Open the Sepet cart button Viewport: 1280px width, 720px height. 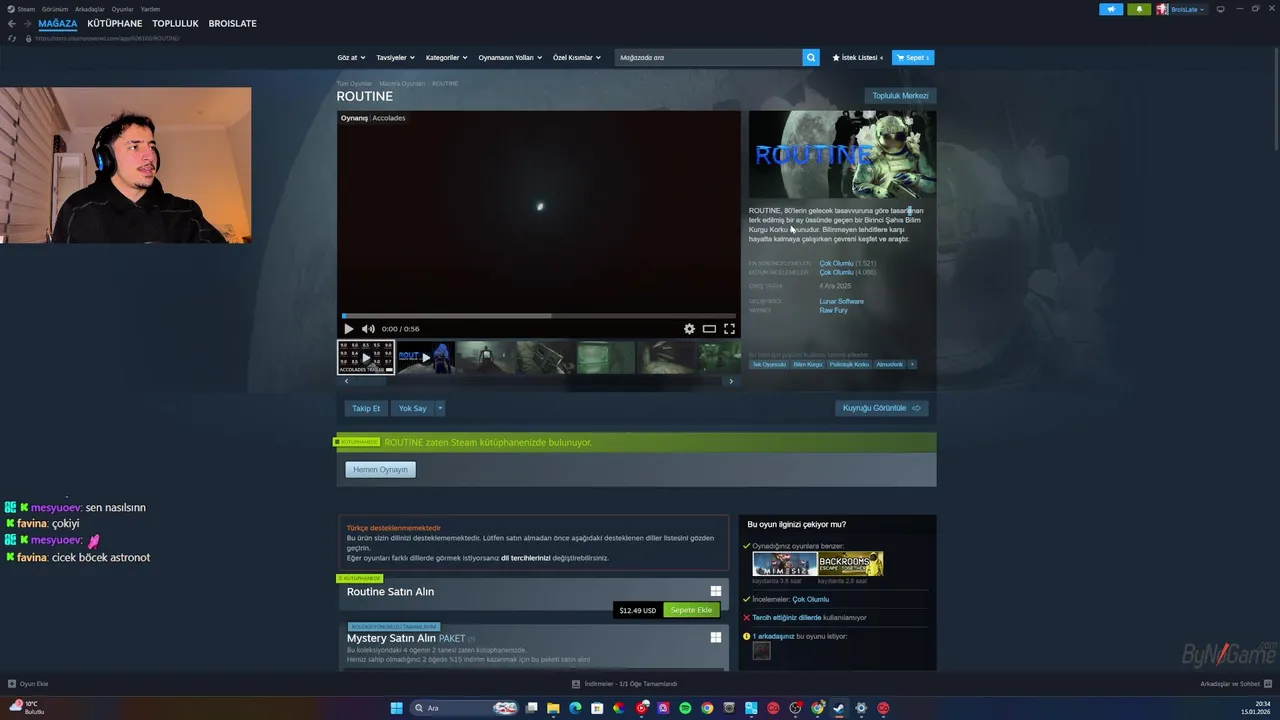coord(913,58)
